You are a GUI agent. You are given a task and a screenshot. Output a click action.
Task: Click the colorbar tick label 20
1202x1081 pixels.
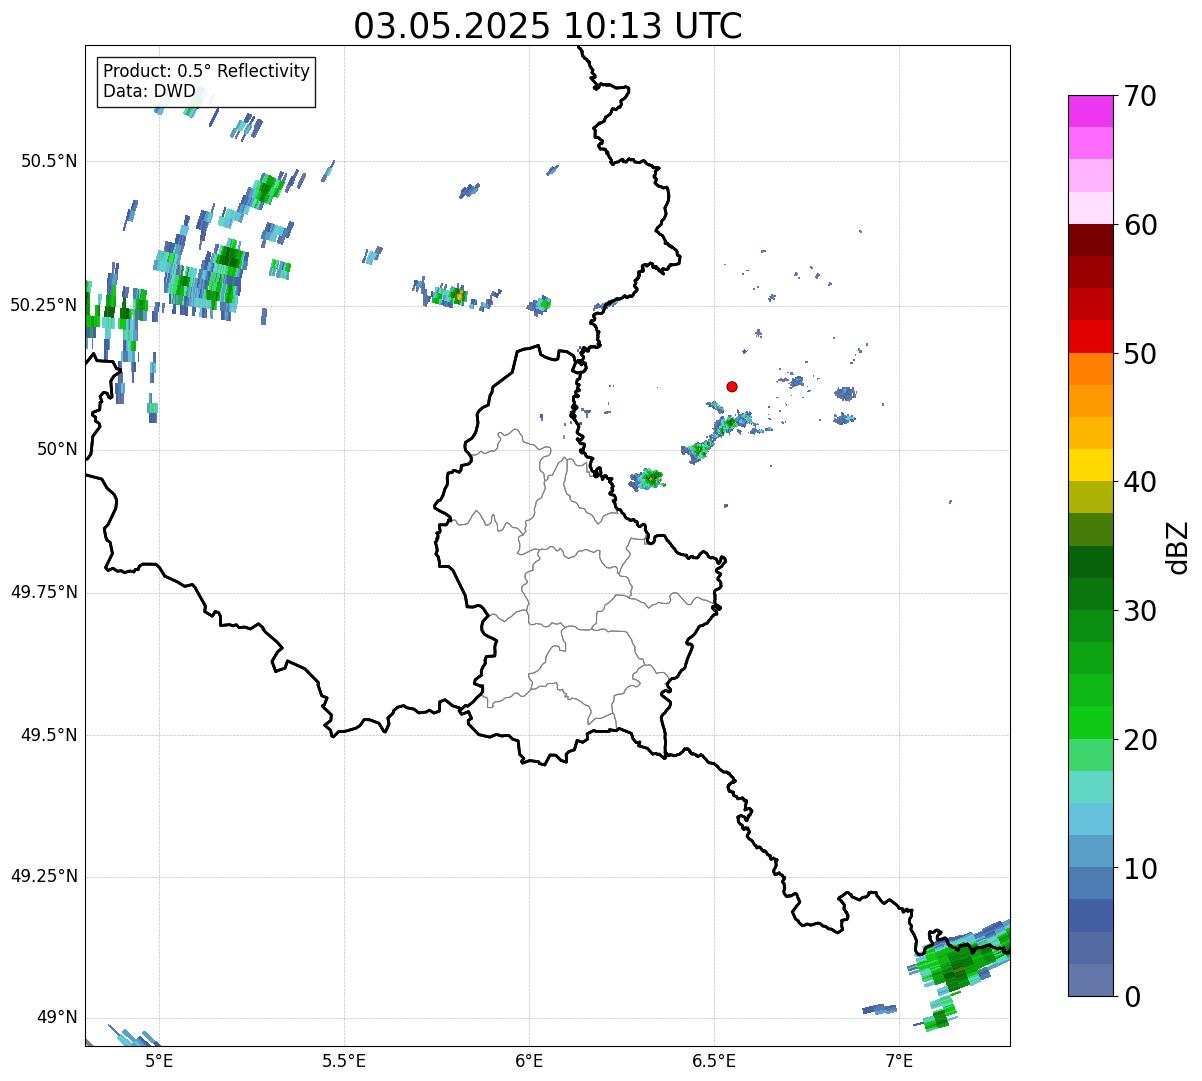(x=1141, y=740)
